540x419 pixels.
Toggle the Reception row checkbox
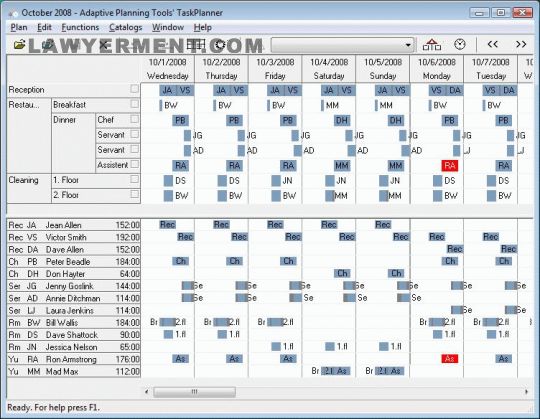pyautogui.click(x=135, y=89)
